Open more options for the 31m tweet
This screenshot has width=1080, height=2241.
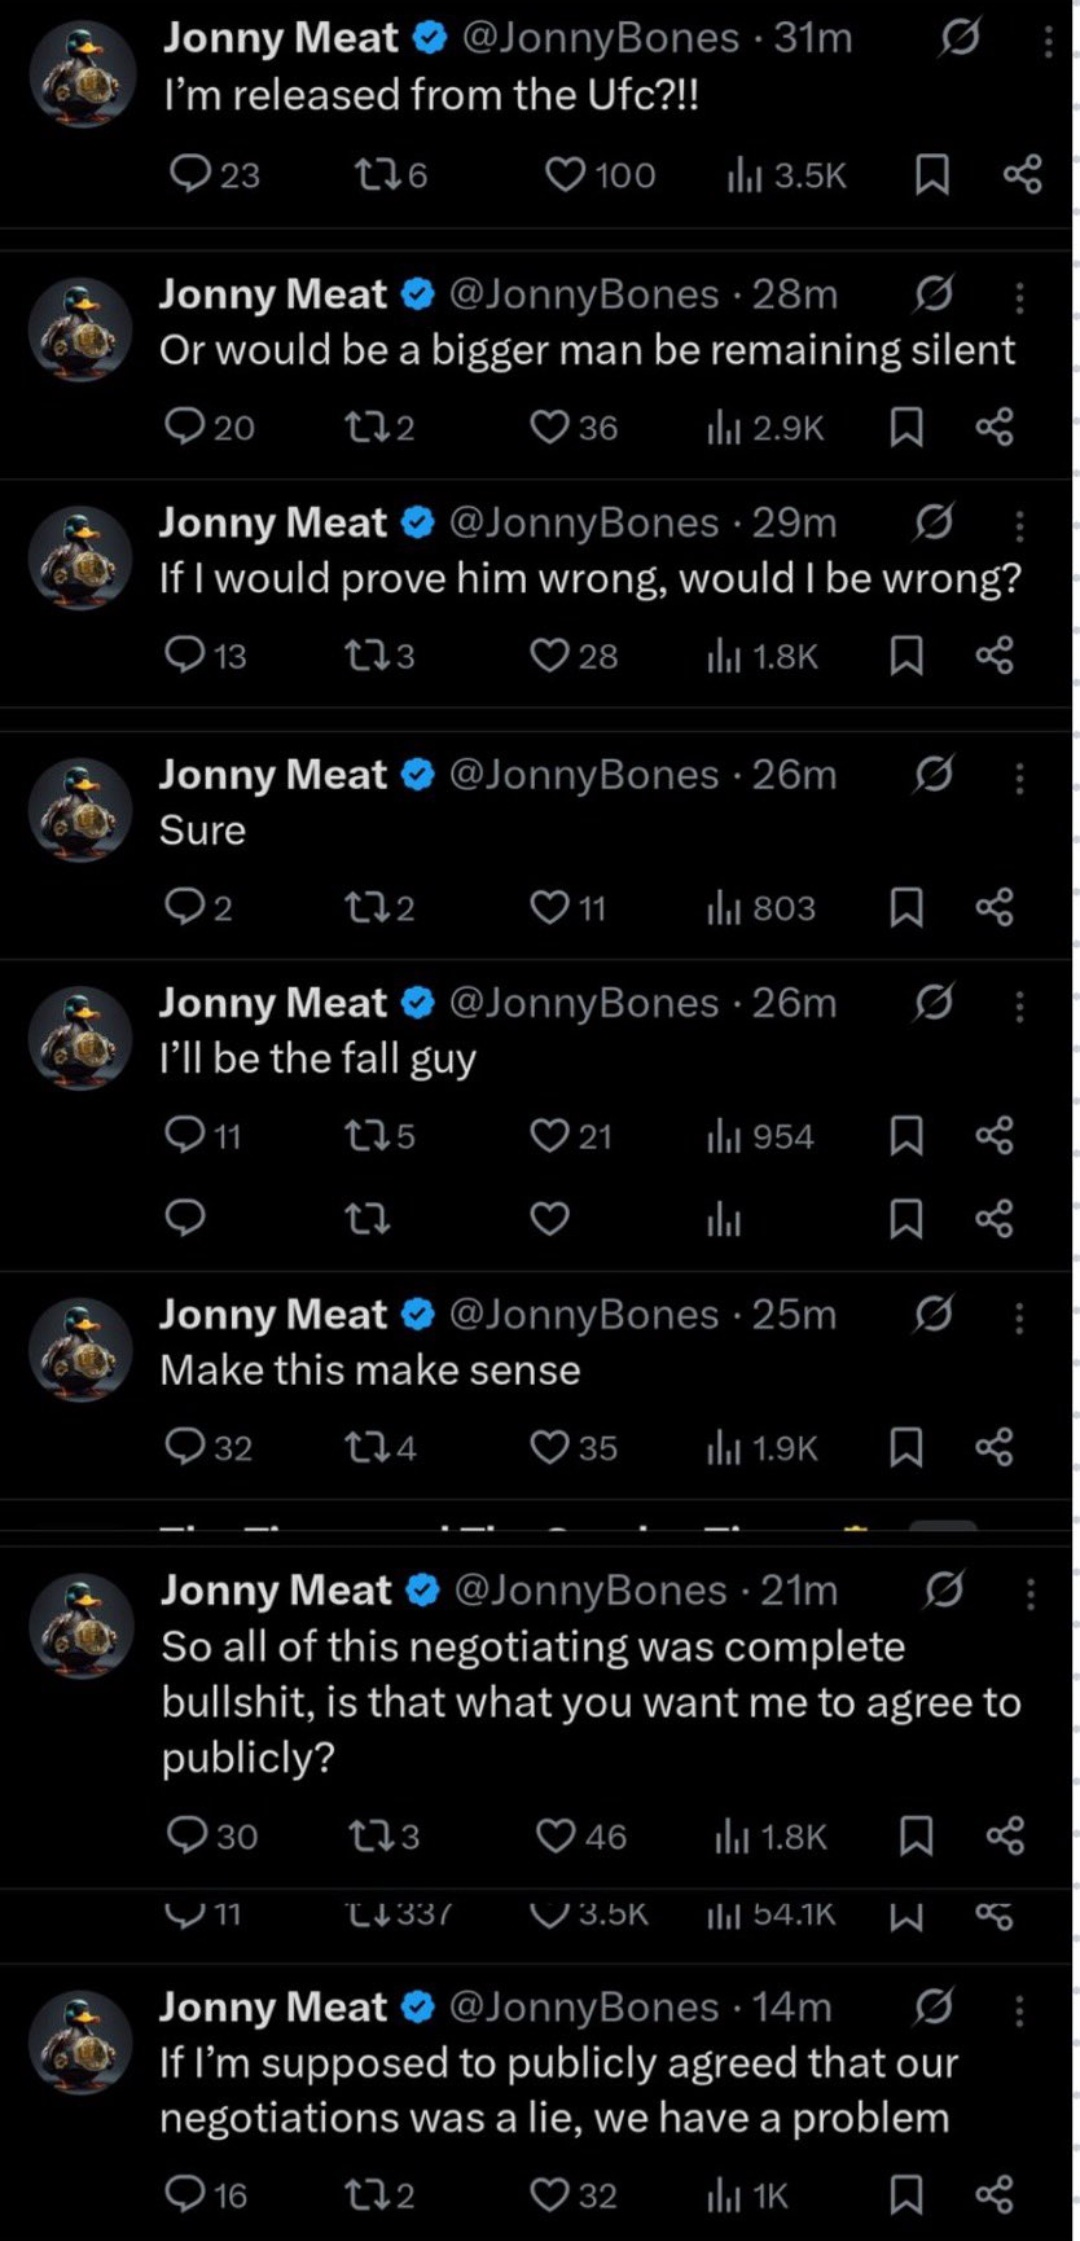tap(1047, 41)
